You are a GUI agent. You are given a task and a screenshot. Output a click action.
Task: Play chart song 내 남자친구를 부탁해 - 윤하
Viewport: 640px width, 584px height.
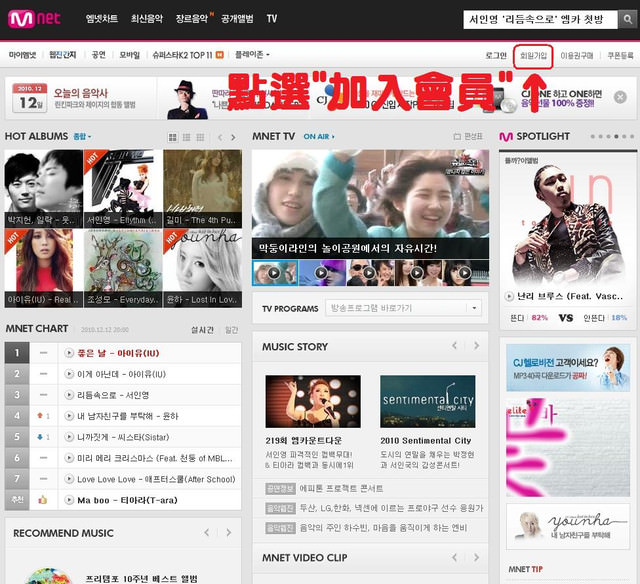[x=69, y=416]
